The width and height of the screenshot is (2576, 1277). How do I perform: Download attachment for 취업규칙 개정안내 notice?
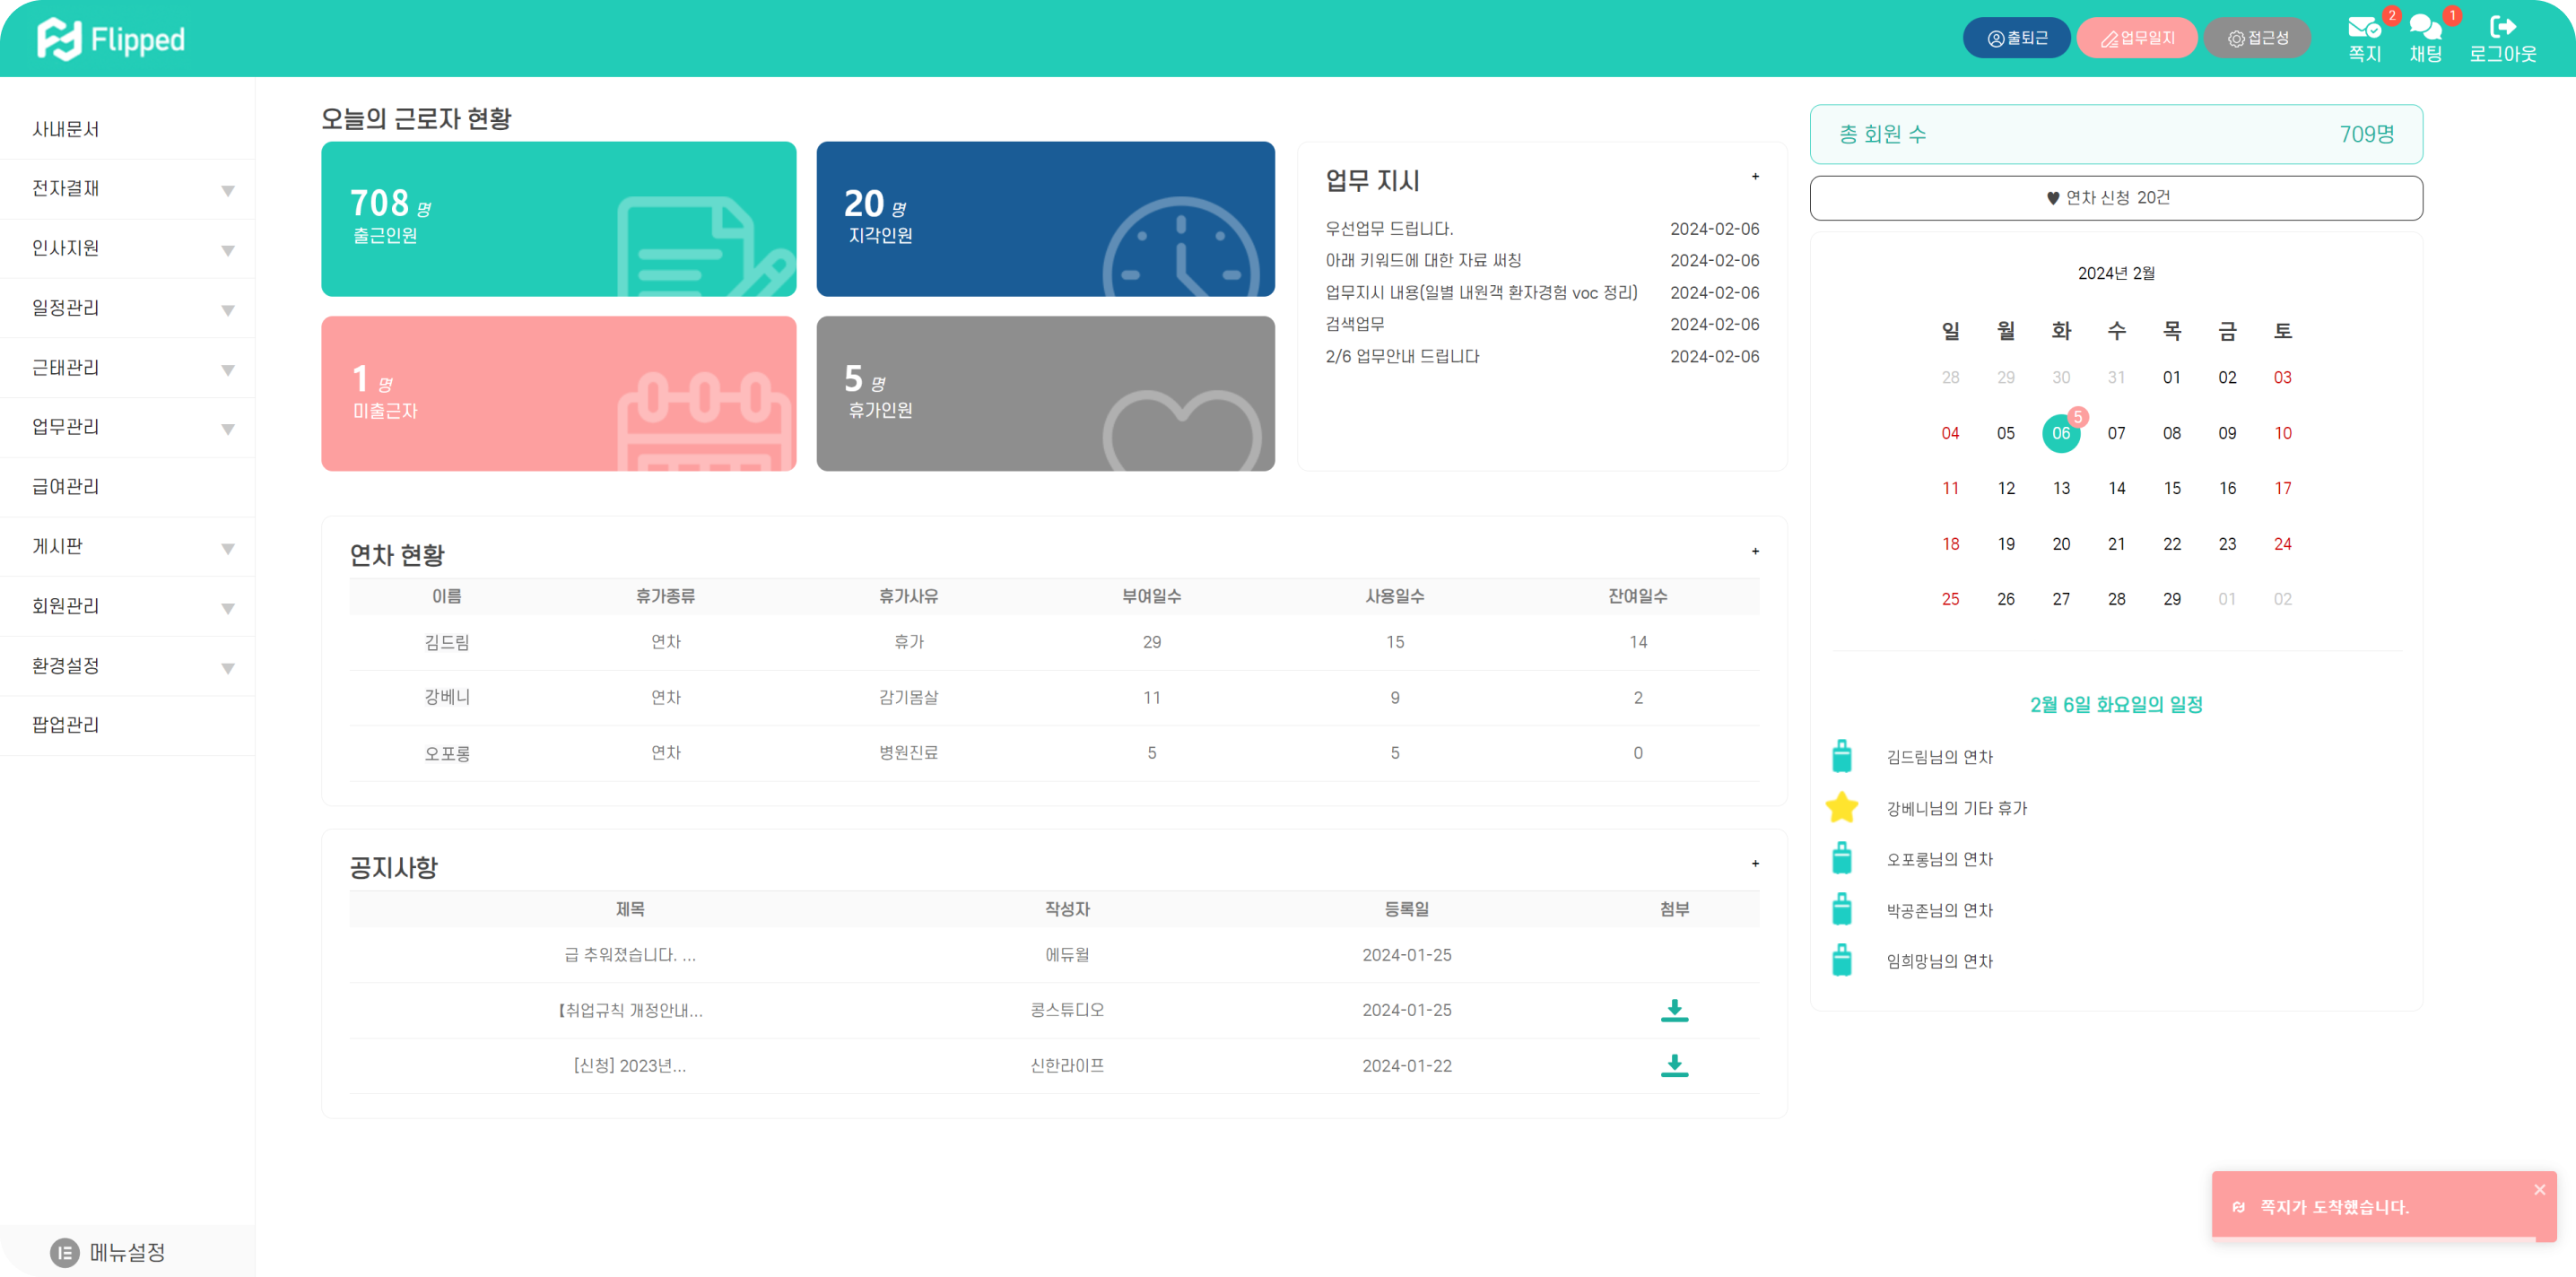[x=1674, y=1010]
